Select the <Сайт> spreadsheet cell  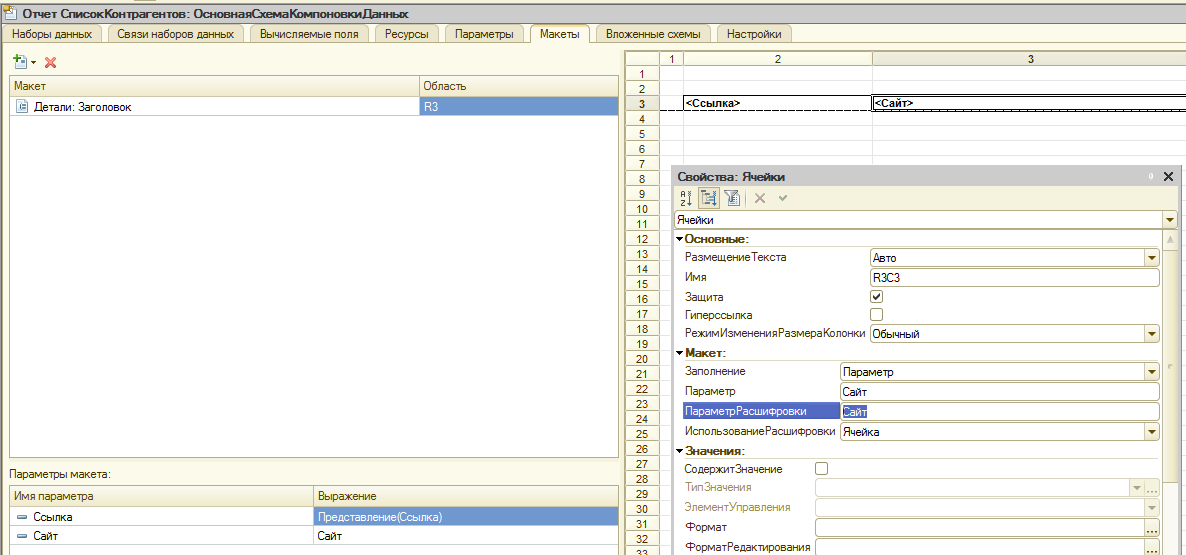click(x=1029, y=103)
